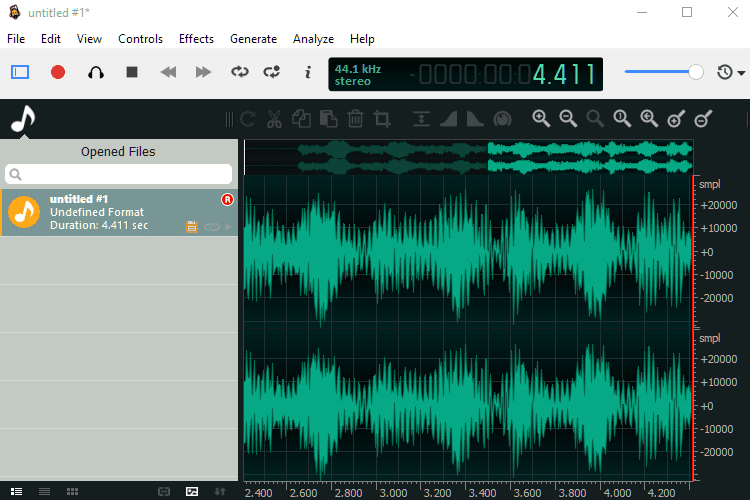Image resolution: width=750 pixels, height=500 pixels.
Task: Cut selection with the scissors icon
Action: (275, 119)
